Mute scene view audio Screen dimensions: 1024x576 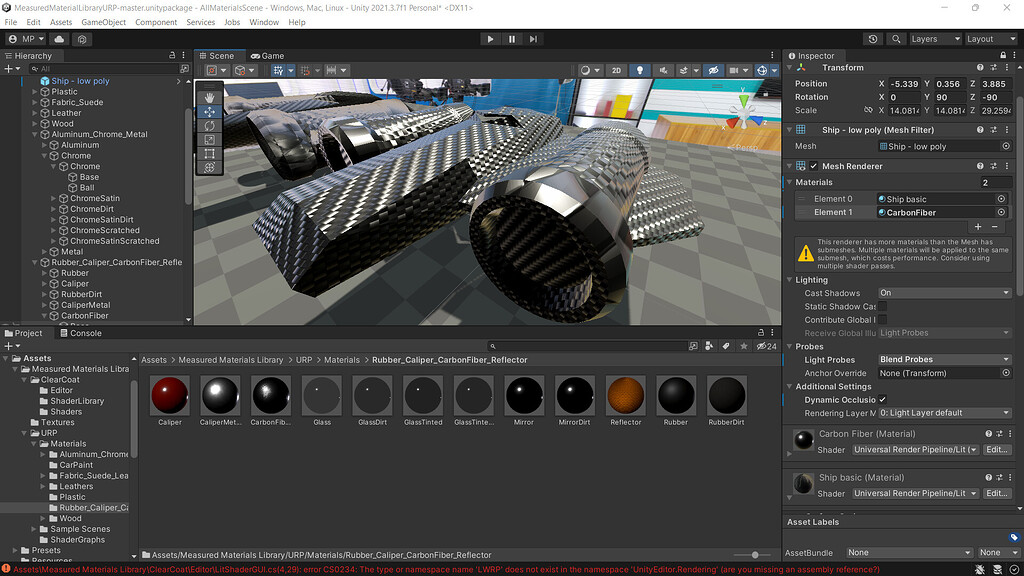tap(664, 70)
